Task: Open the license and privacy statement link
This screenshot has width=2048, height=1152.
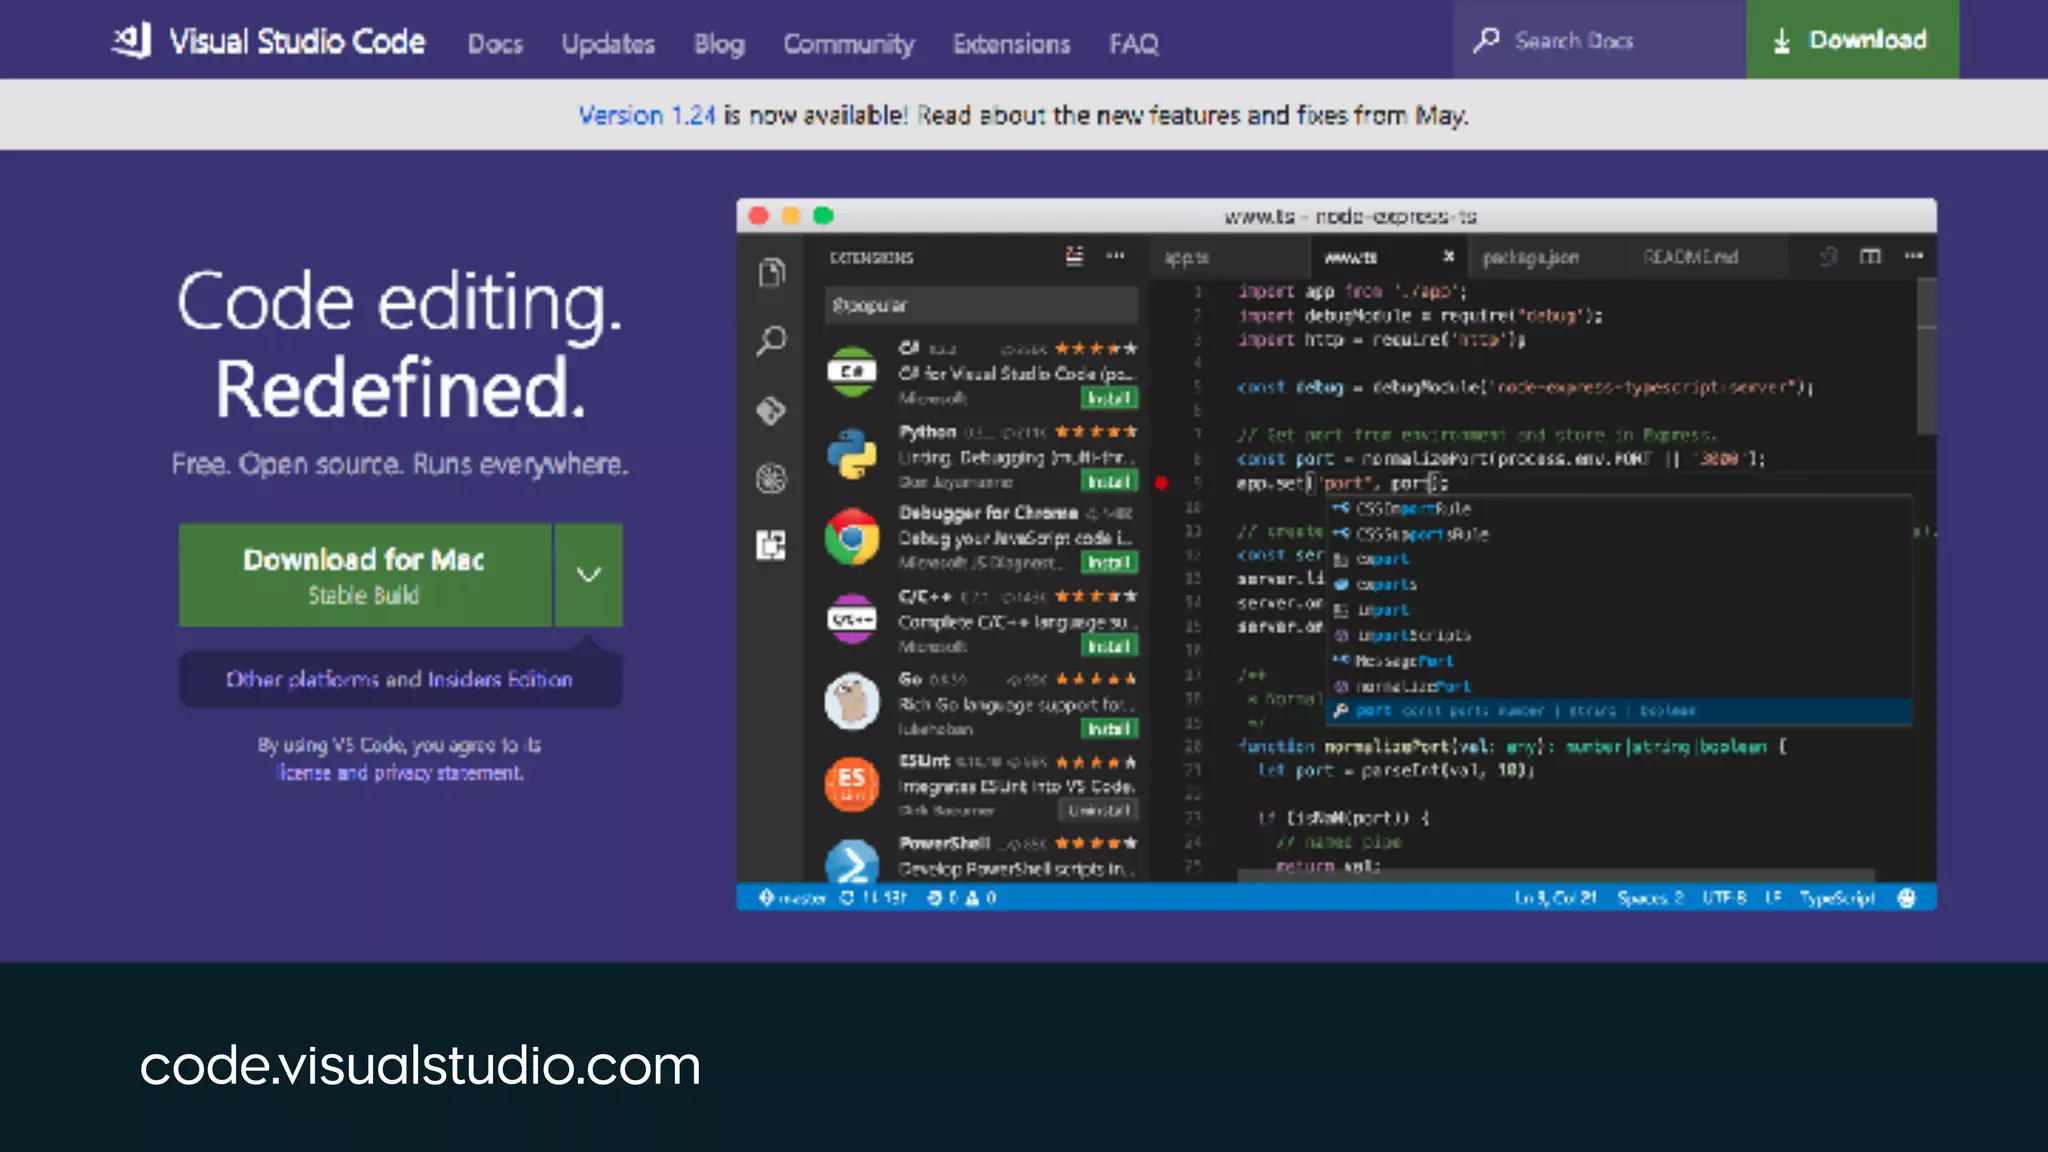Action: tap(400, 773)
